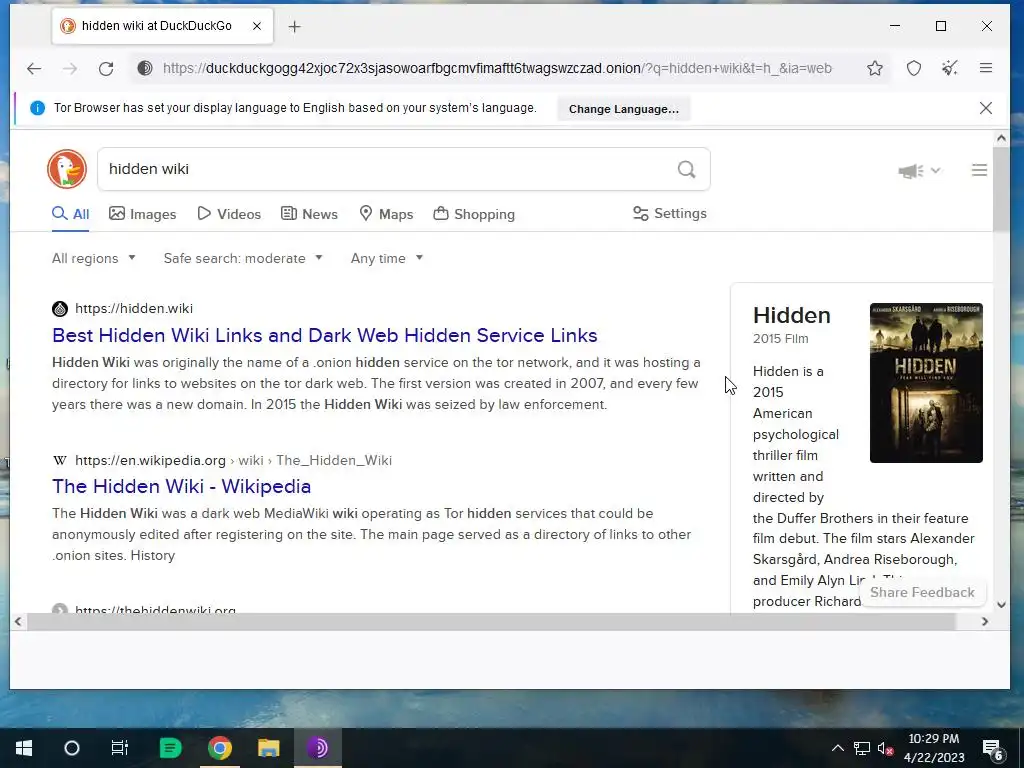Screen dimensions: 1024x768
Task: Click the horizontal scrollbar left arrow
Action: pyautogui.click(x=18, y=622)
